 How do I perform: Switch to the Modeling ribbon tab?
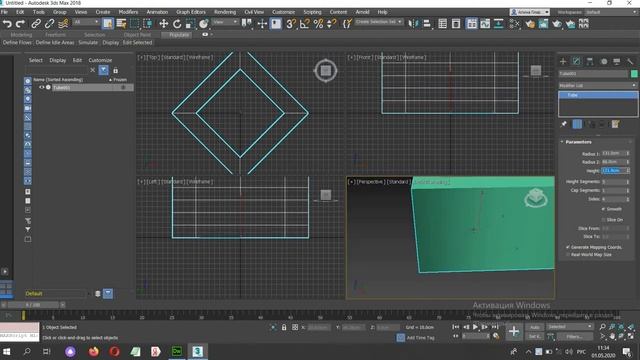21,35
